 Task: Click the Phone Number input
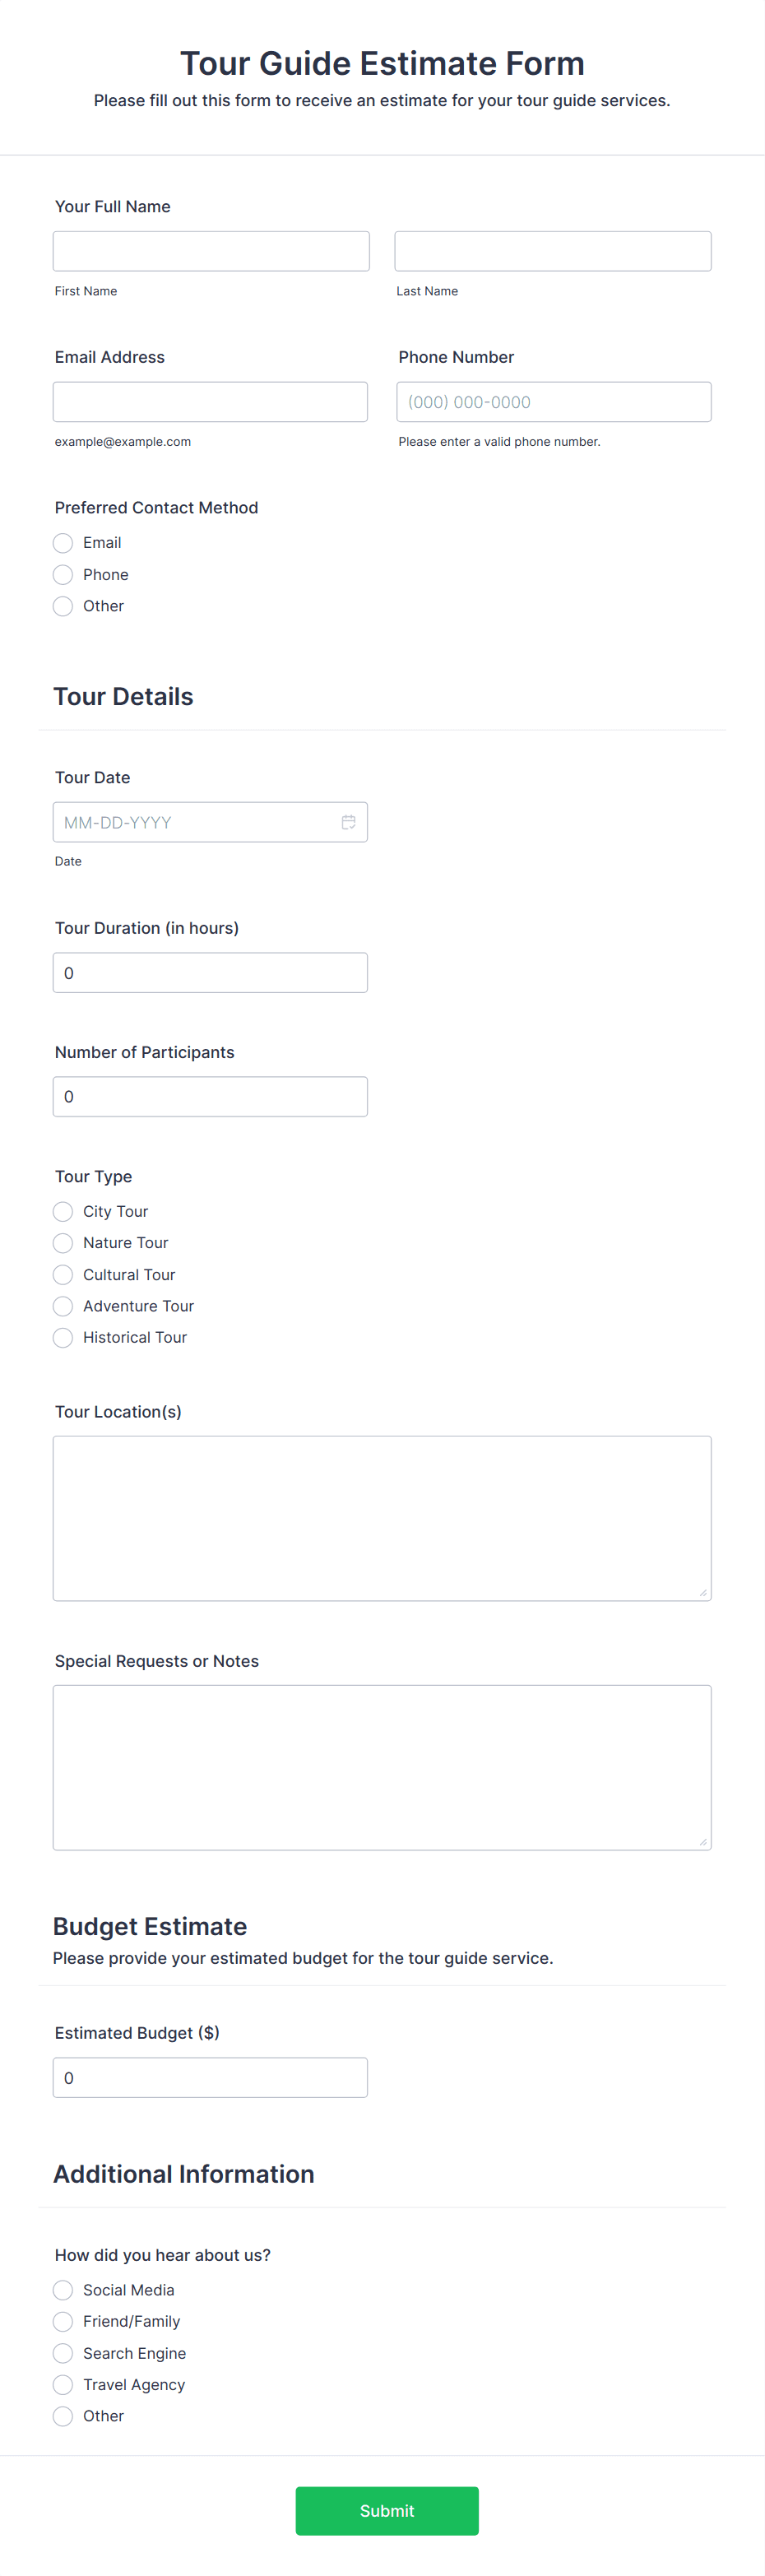pos(552,401)
